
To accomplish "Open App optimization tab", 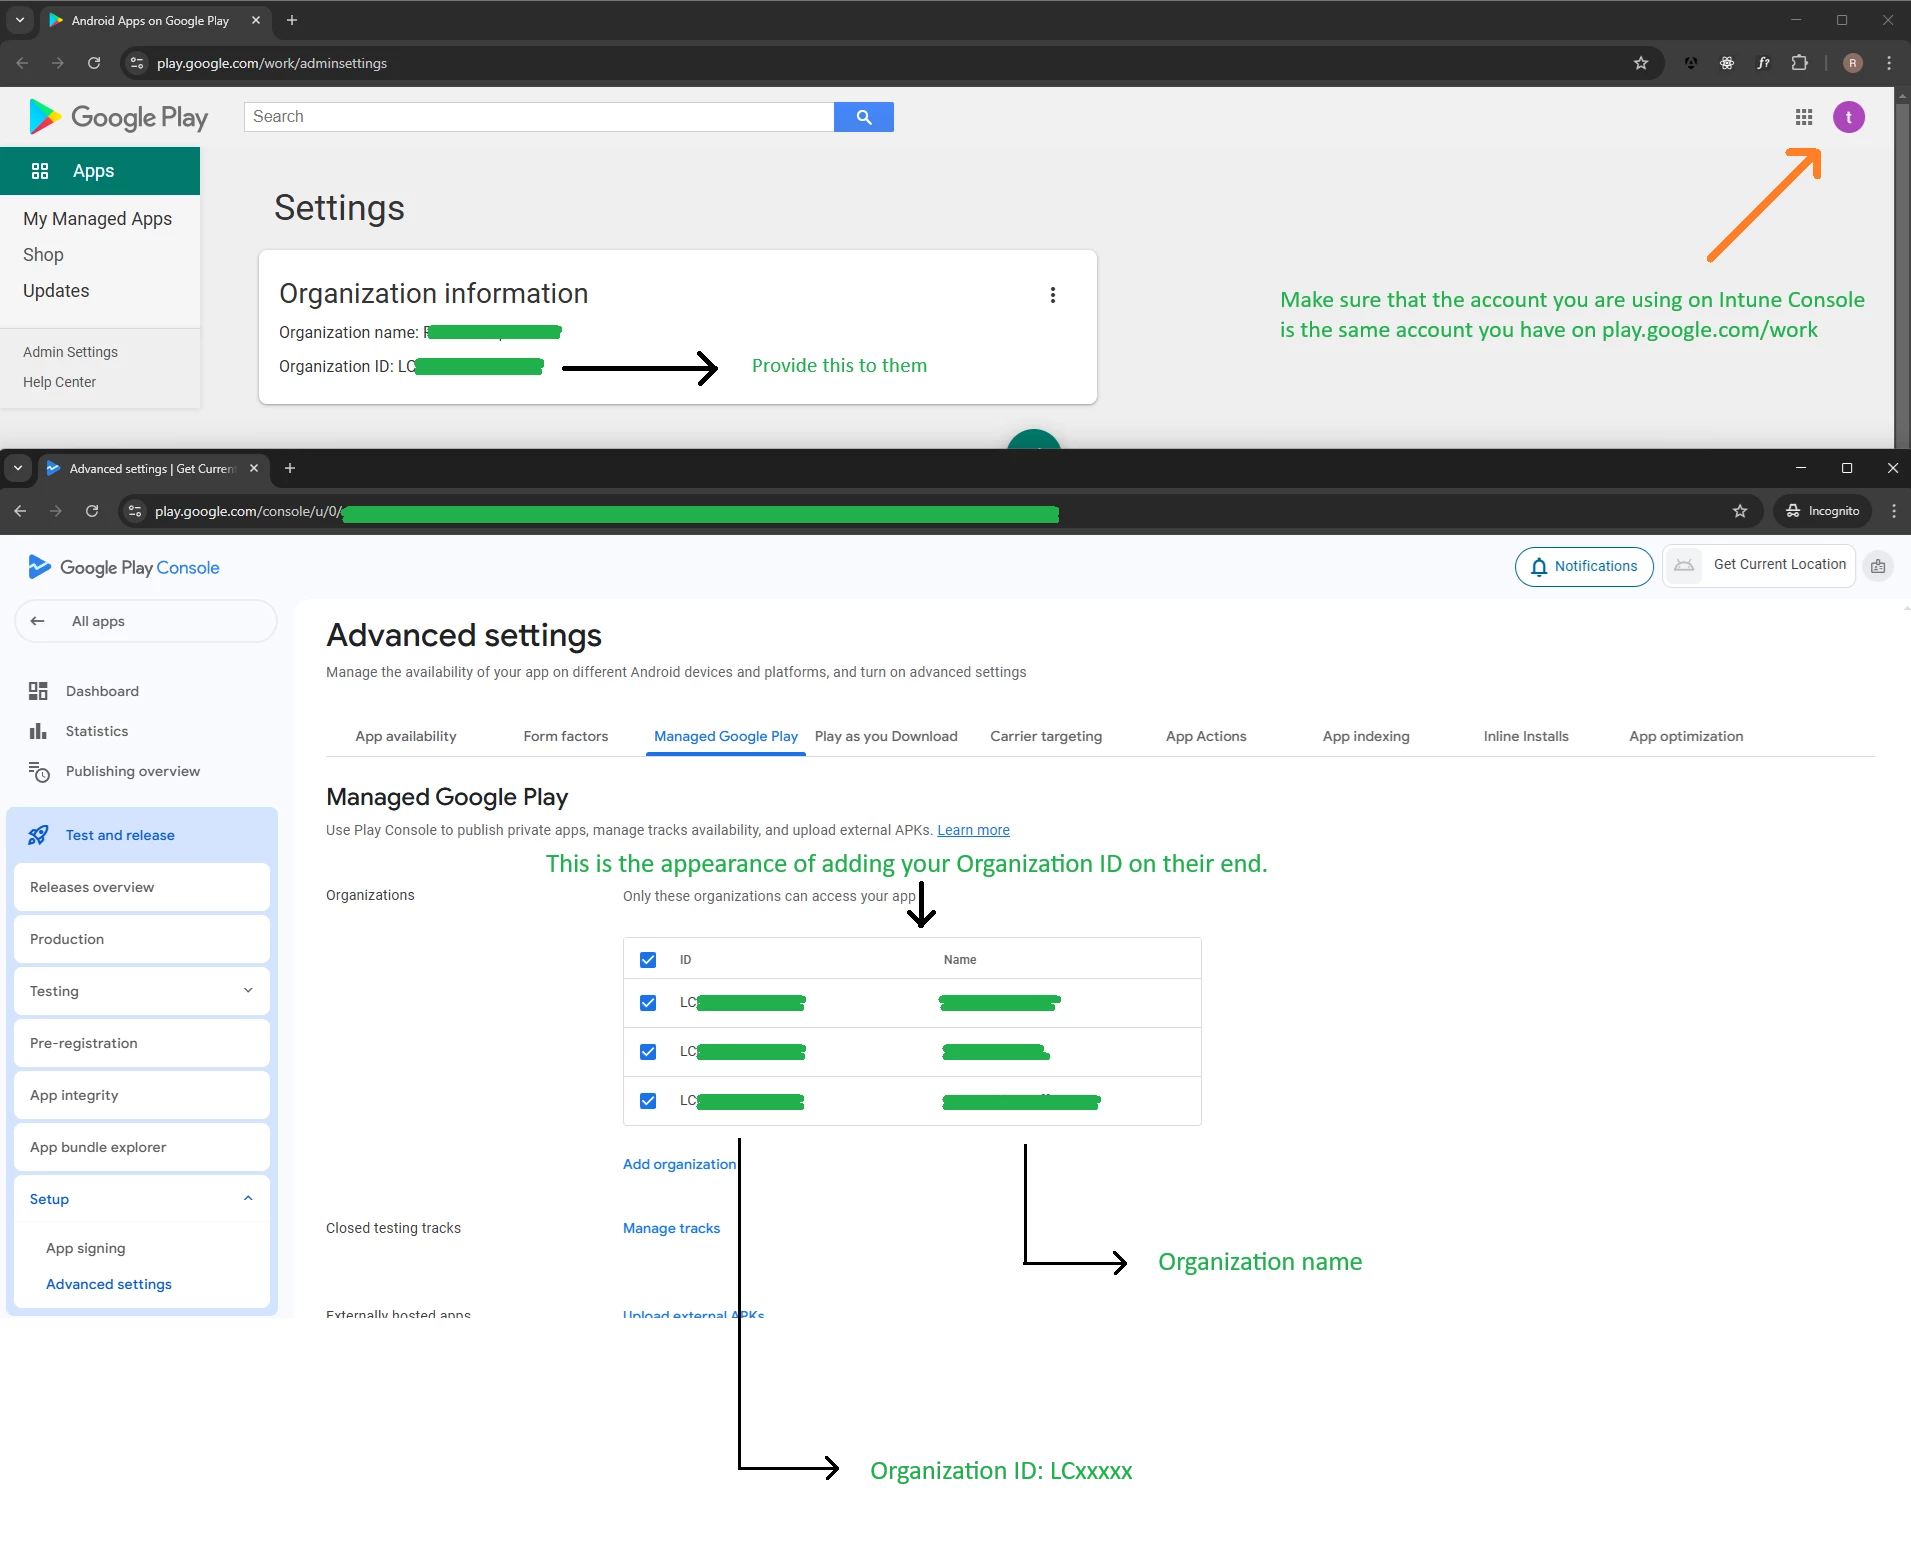I will (1686, 736).
